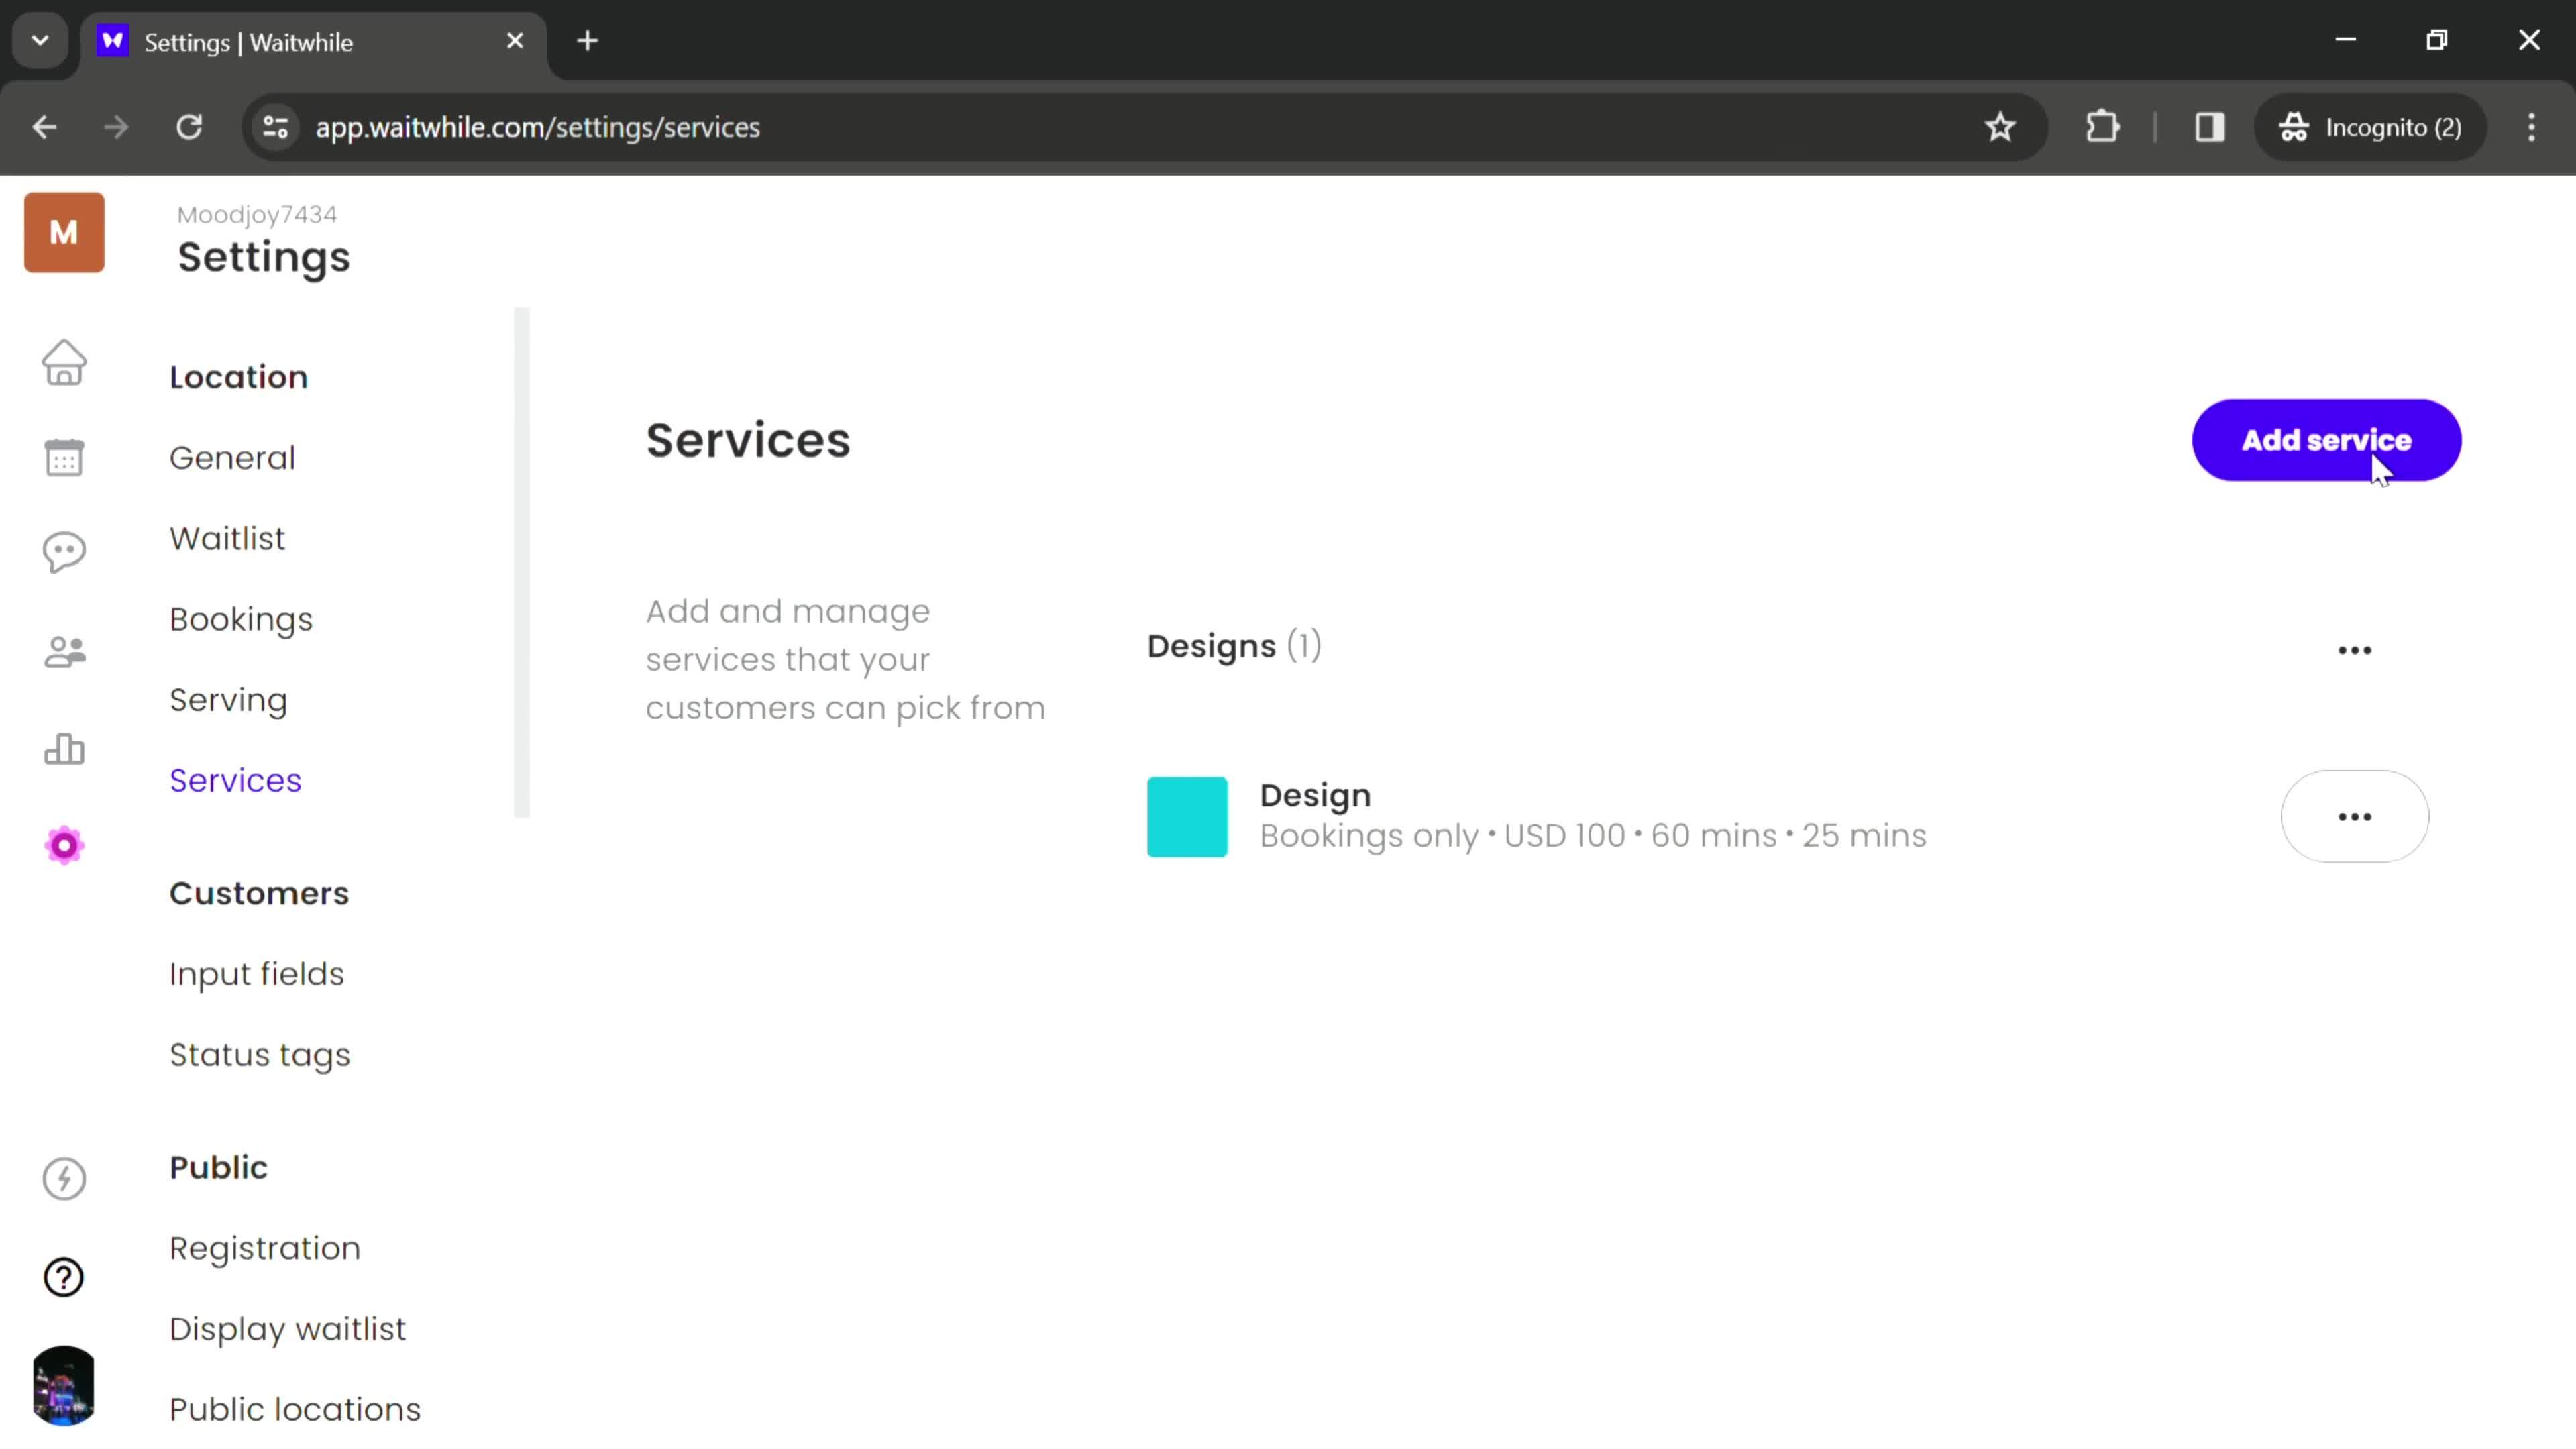Select Serving settings option
This screenshot has width=2576, height=1449.
pyautogui.click(x=228, y=699)
